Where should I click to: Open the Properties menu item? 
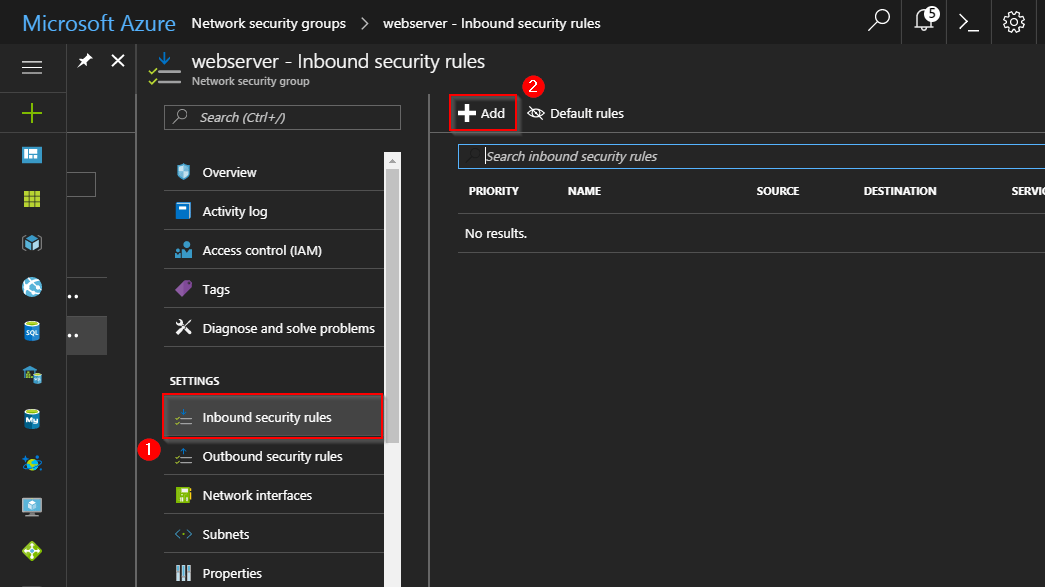pyautogui.click(x=274, y=573)
